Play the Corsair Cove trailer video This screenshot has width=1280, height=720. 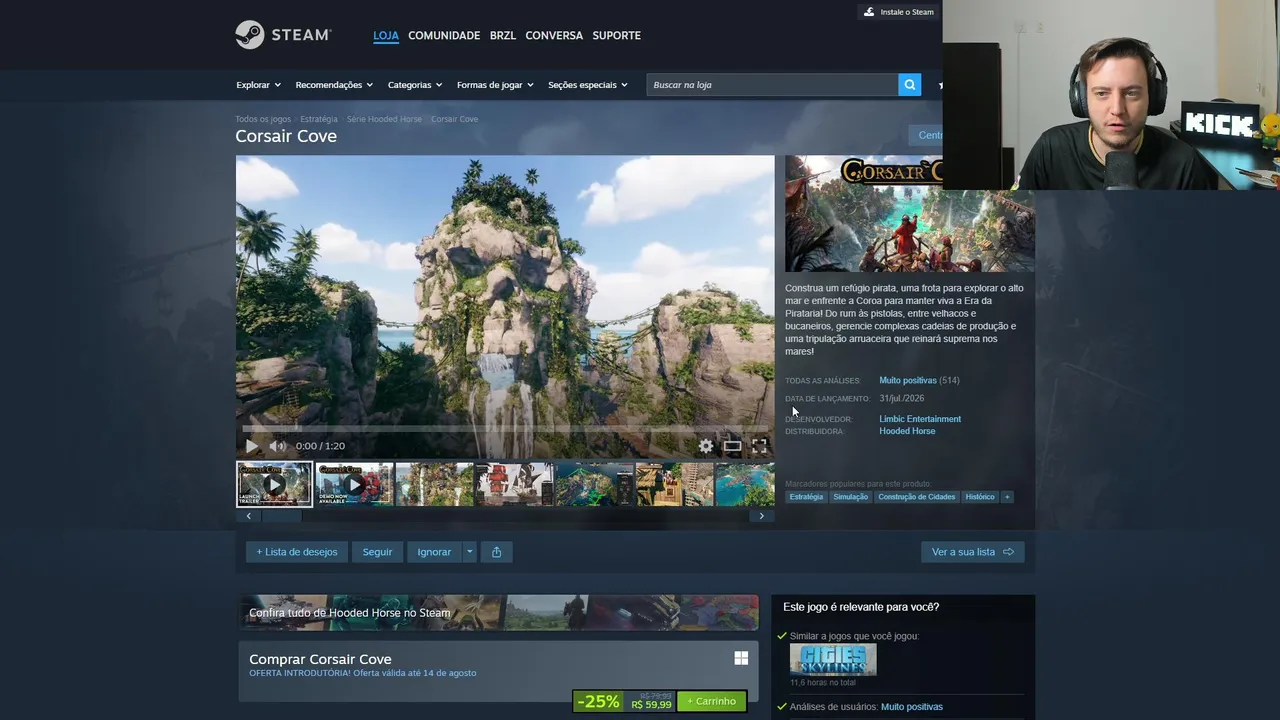tap(251, 446)
